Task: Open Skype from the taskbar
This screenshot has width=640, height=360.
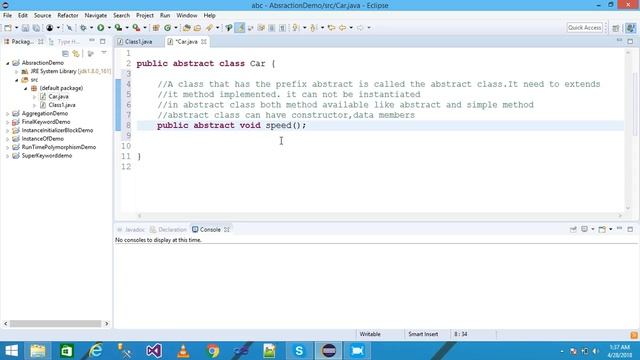Action: (x=299, y=351)
